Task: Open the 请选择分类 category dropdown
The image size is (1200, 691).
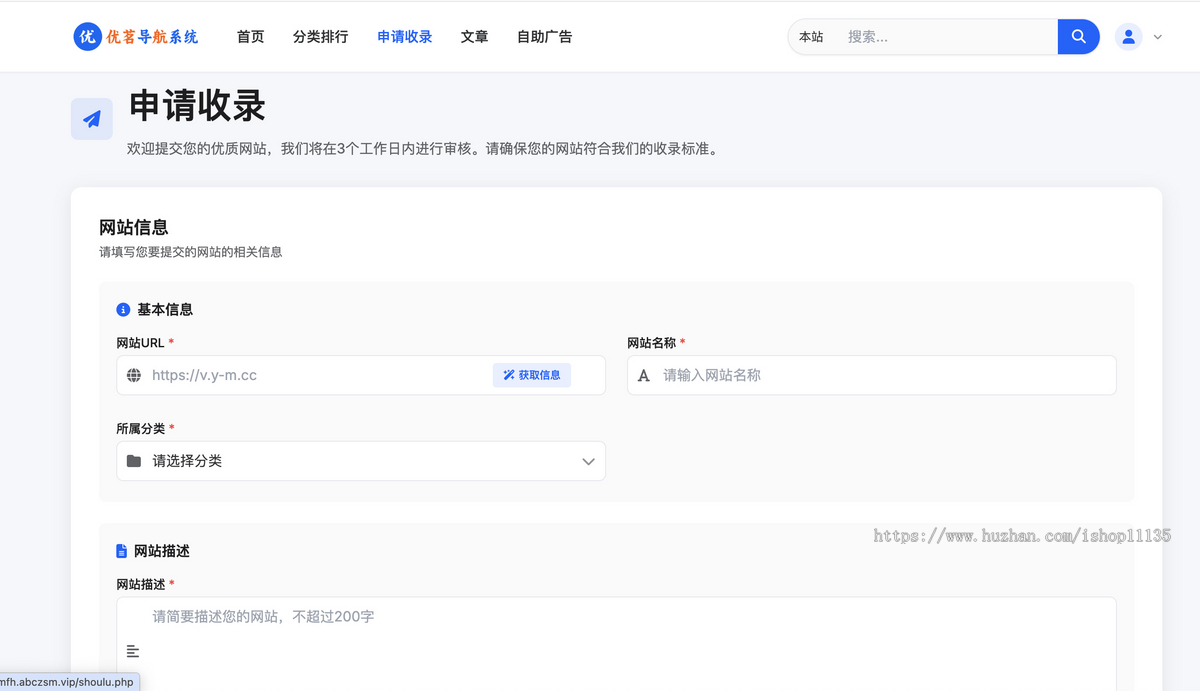Action: click(x=361, y=461)
